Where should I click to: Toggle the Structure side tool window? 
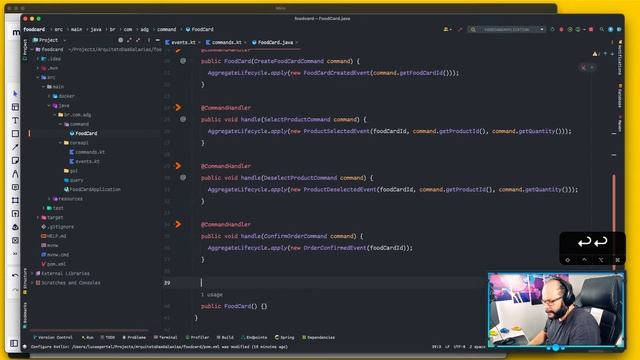pyautogui.click(x=25, y=280)
